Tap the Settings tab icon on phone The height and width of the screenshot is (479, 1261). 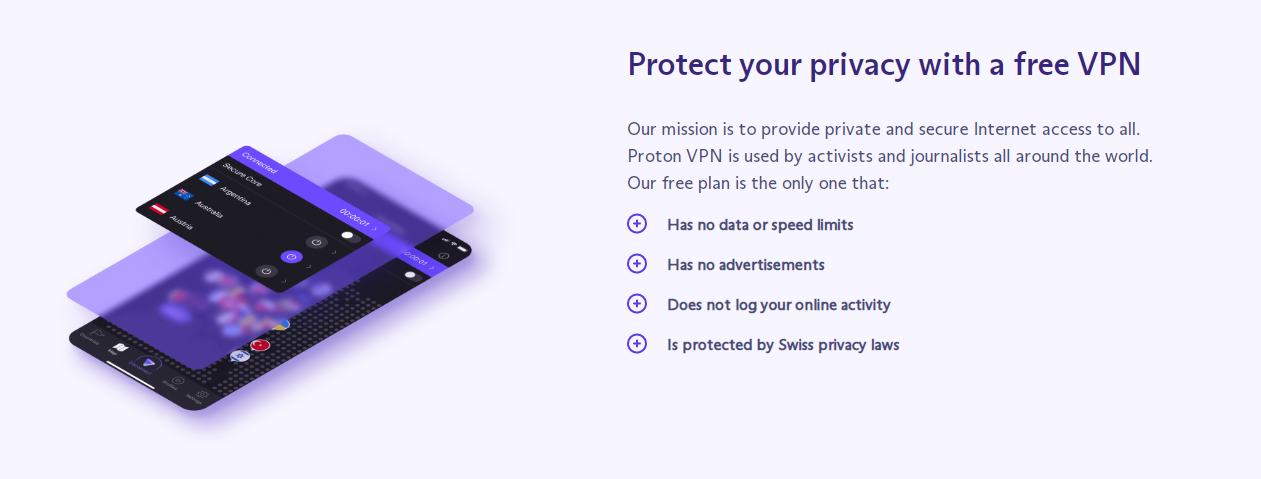[201, 396]
